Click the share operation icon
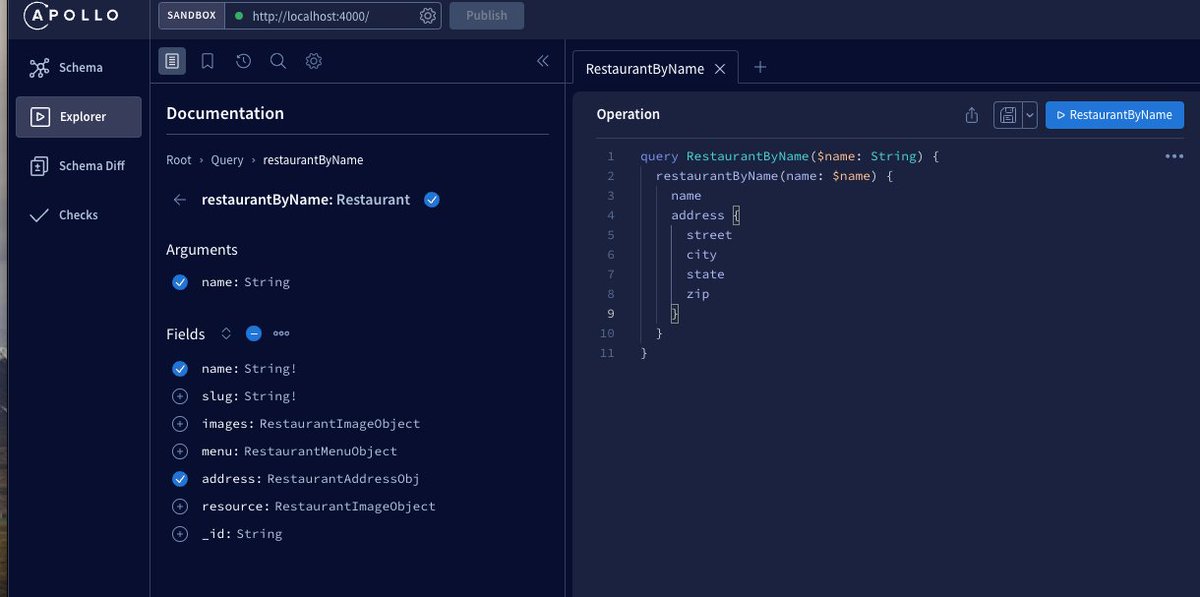Screen dimensions: 1200x597 tap(971, 115)
